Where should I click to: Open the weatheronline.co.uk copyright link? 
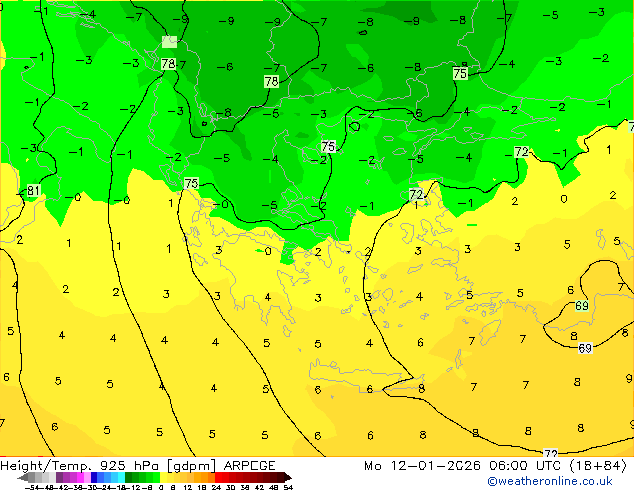[550, 481]
